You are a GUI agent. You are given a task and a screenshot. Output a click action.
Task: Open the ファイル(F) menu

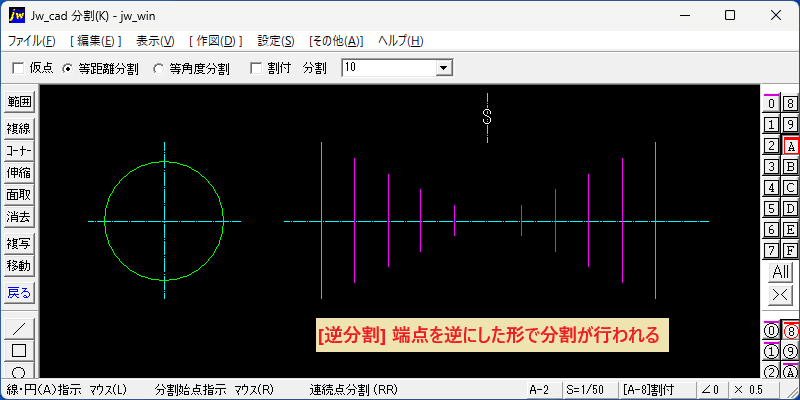click(32, 41)
